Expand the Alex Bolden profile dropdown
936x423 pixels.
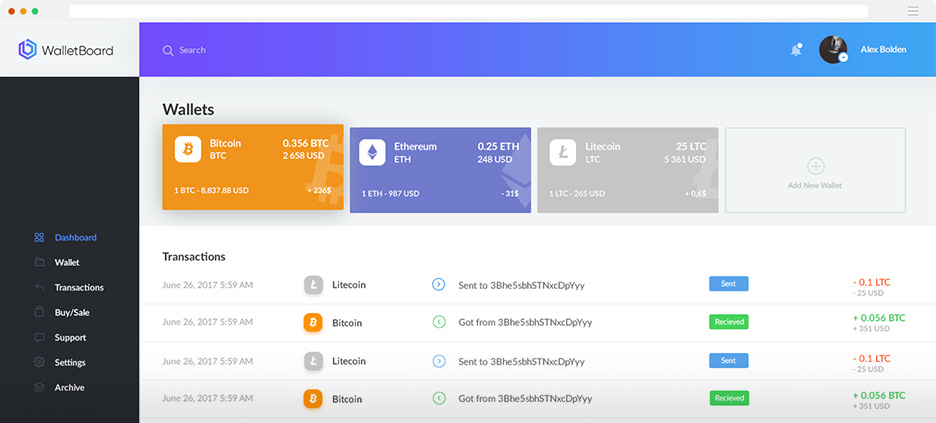tap(843, 58)
